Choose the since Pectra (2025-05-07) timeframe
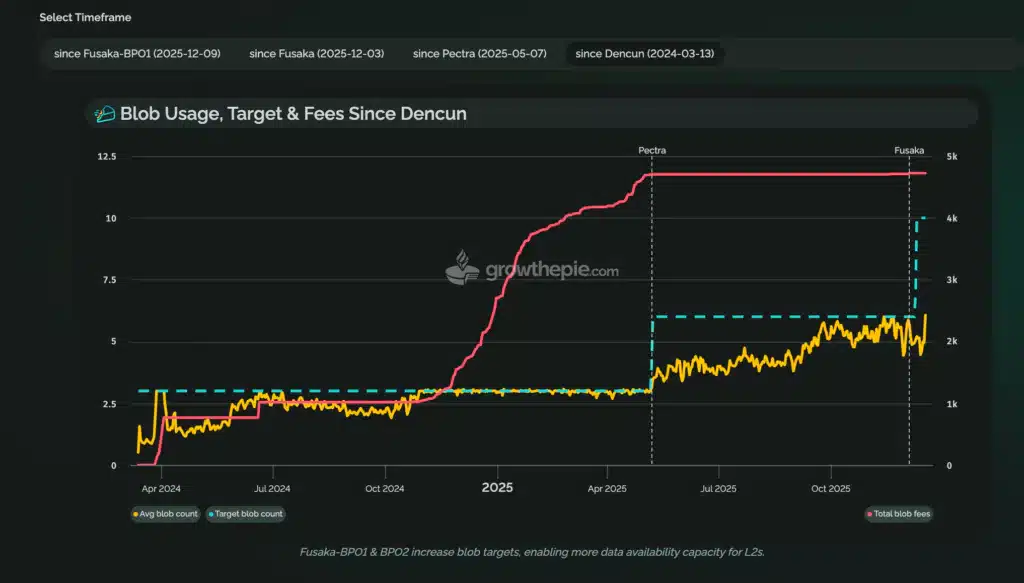 click(479, 53)
